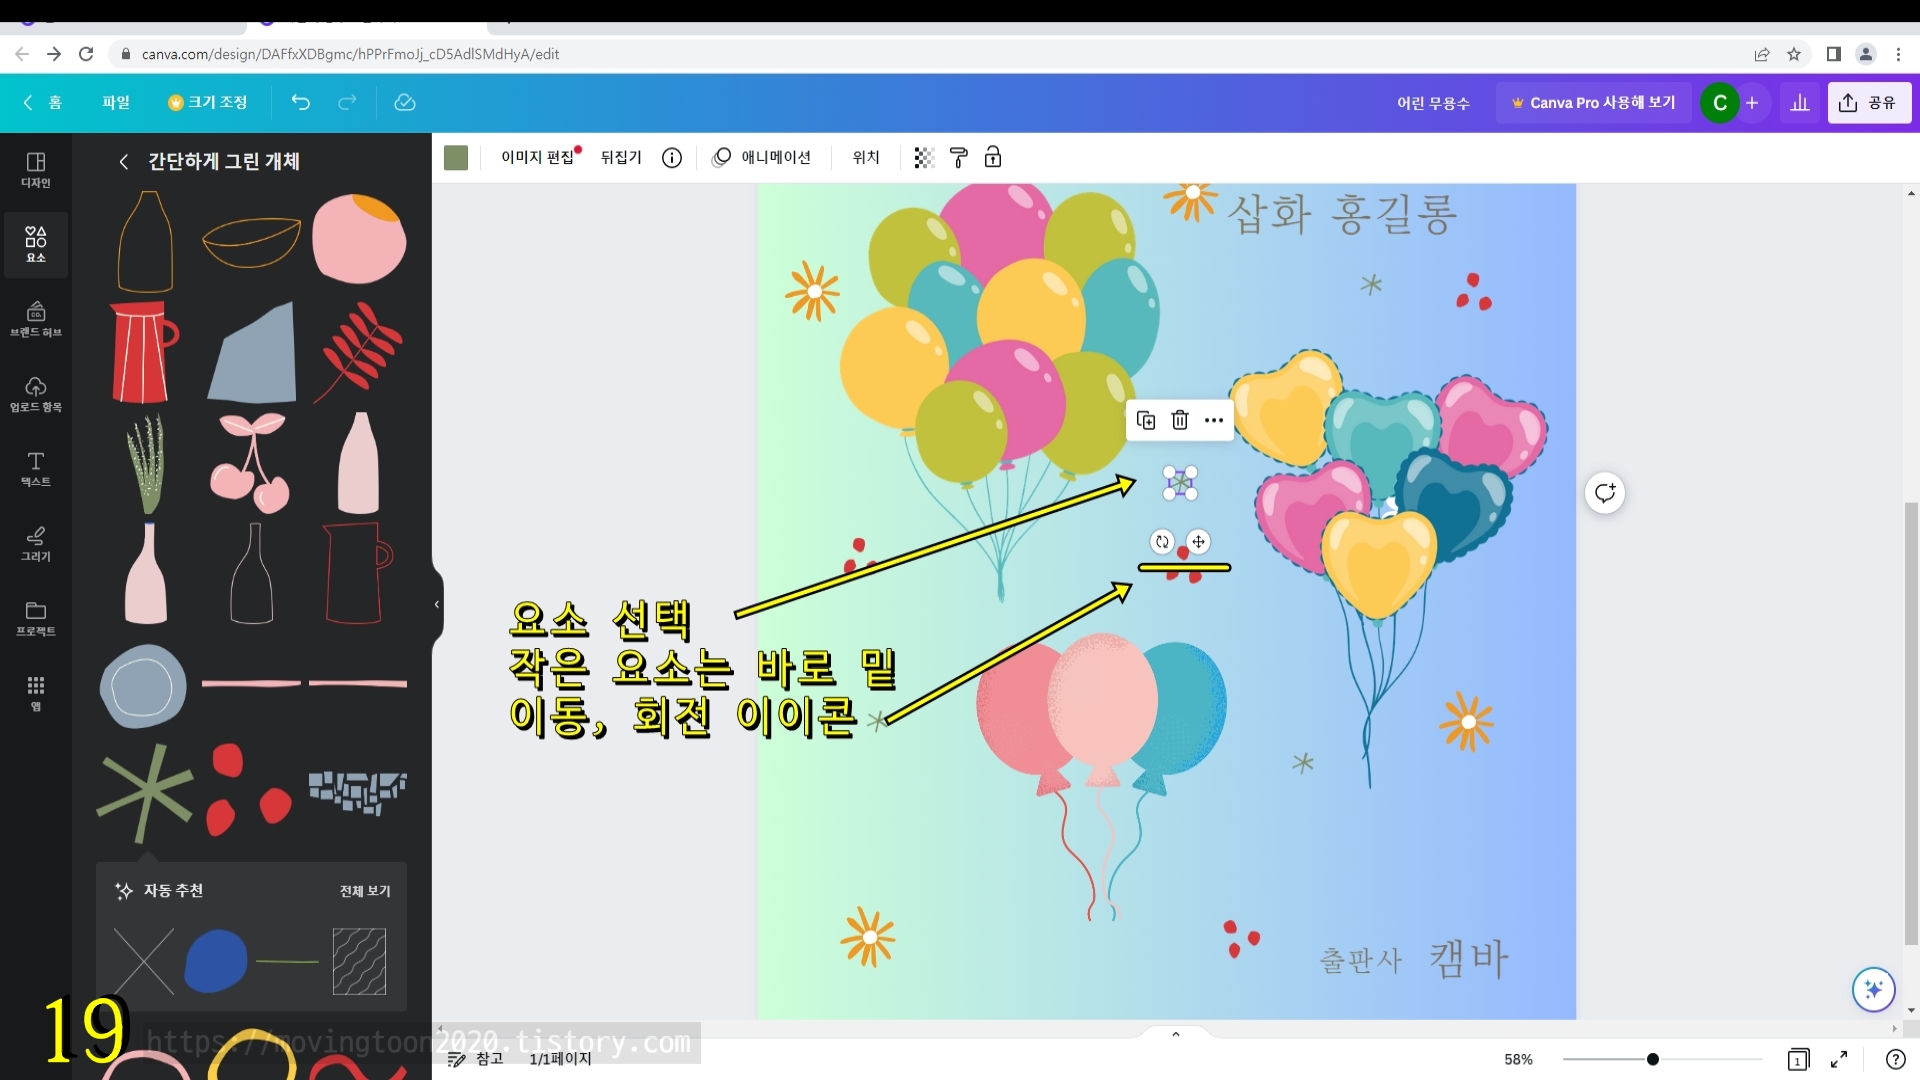Delete selected element with trash icon

tap(1180, 420)
